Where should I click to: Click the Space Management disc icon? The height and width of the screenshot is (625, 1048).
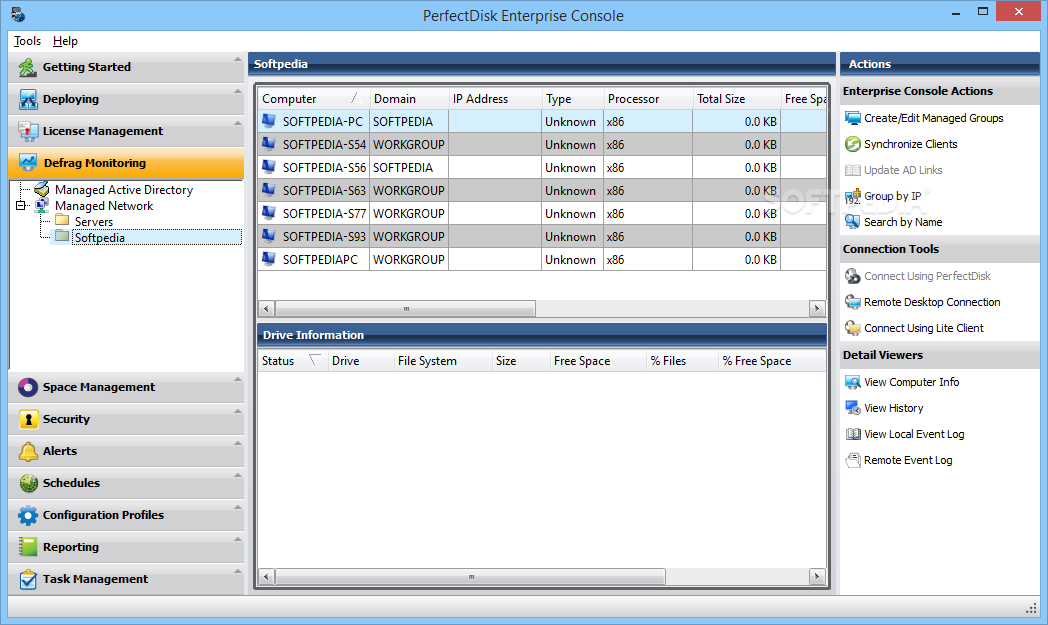[x=27, y=387]
